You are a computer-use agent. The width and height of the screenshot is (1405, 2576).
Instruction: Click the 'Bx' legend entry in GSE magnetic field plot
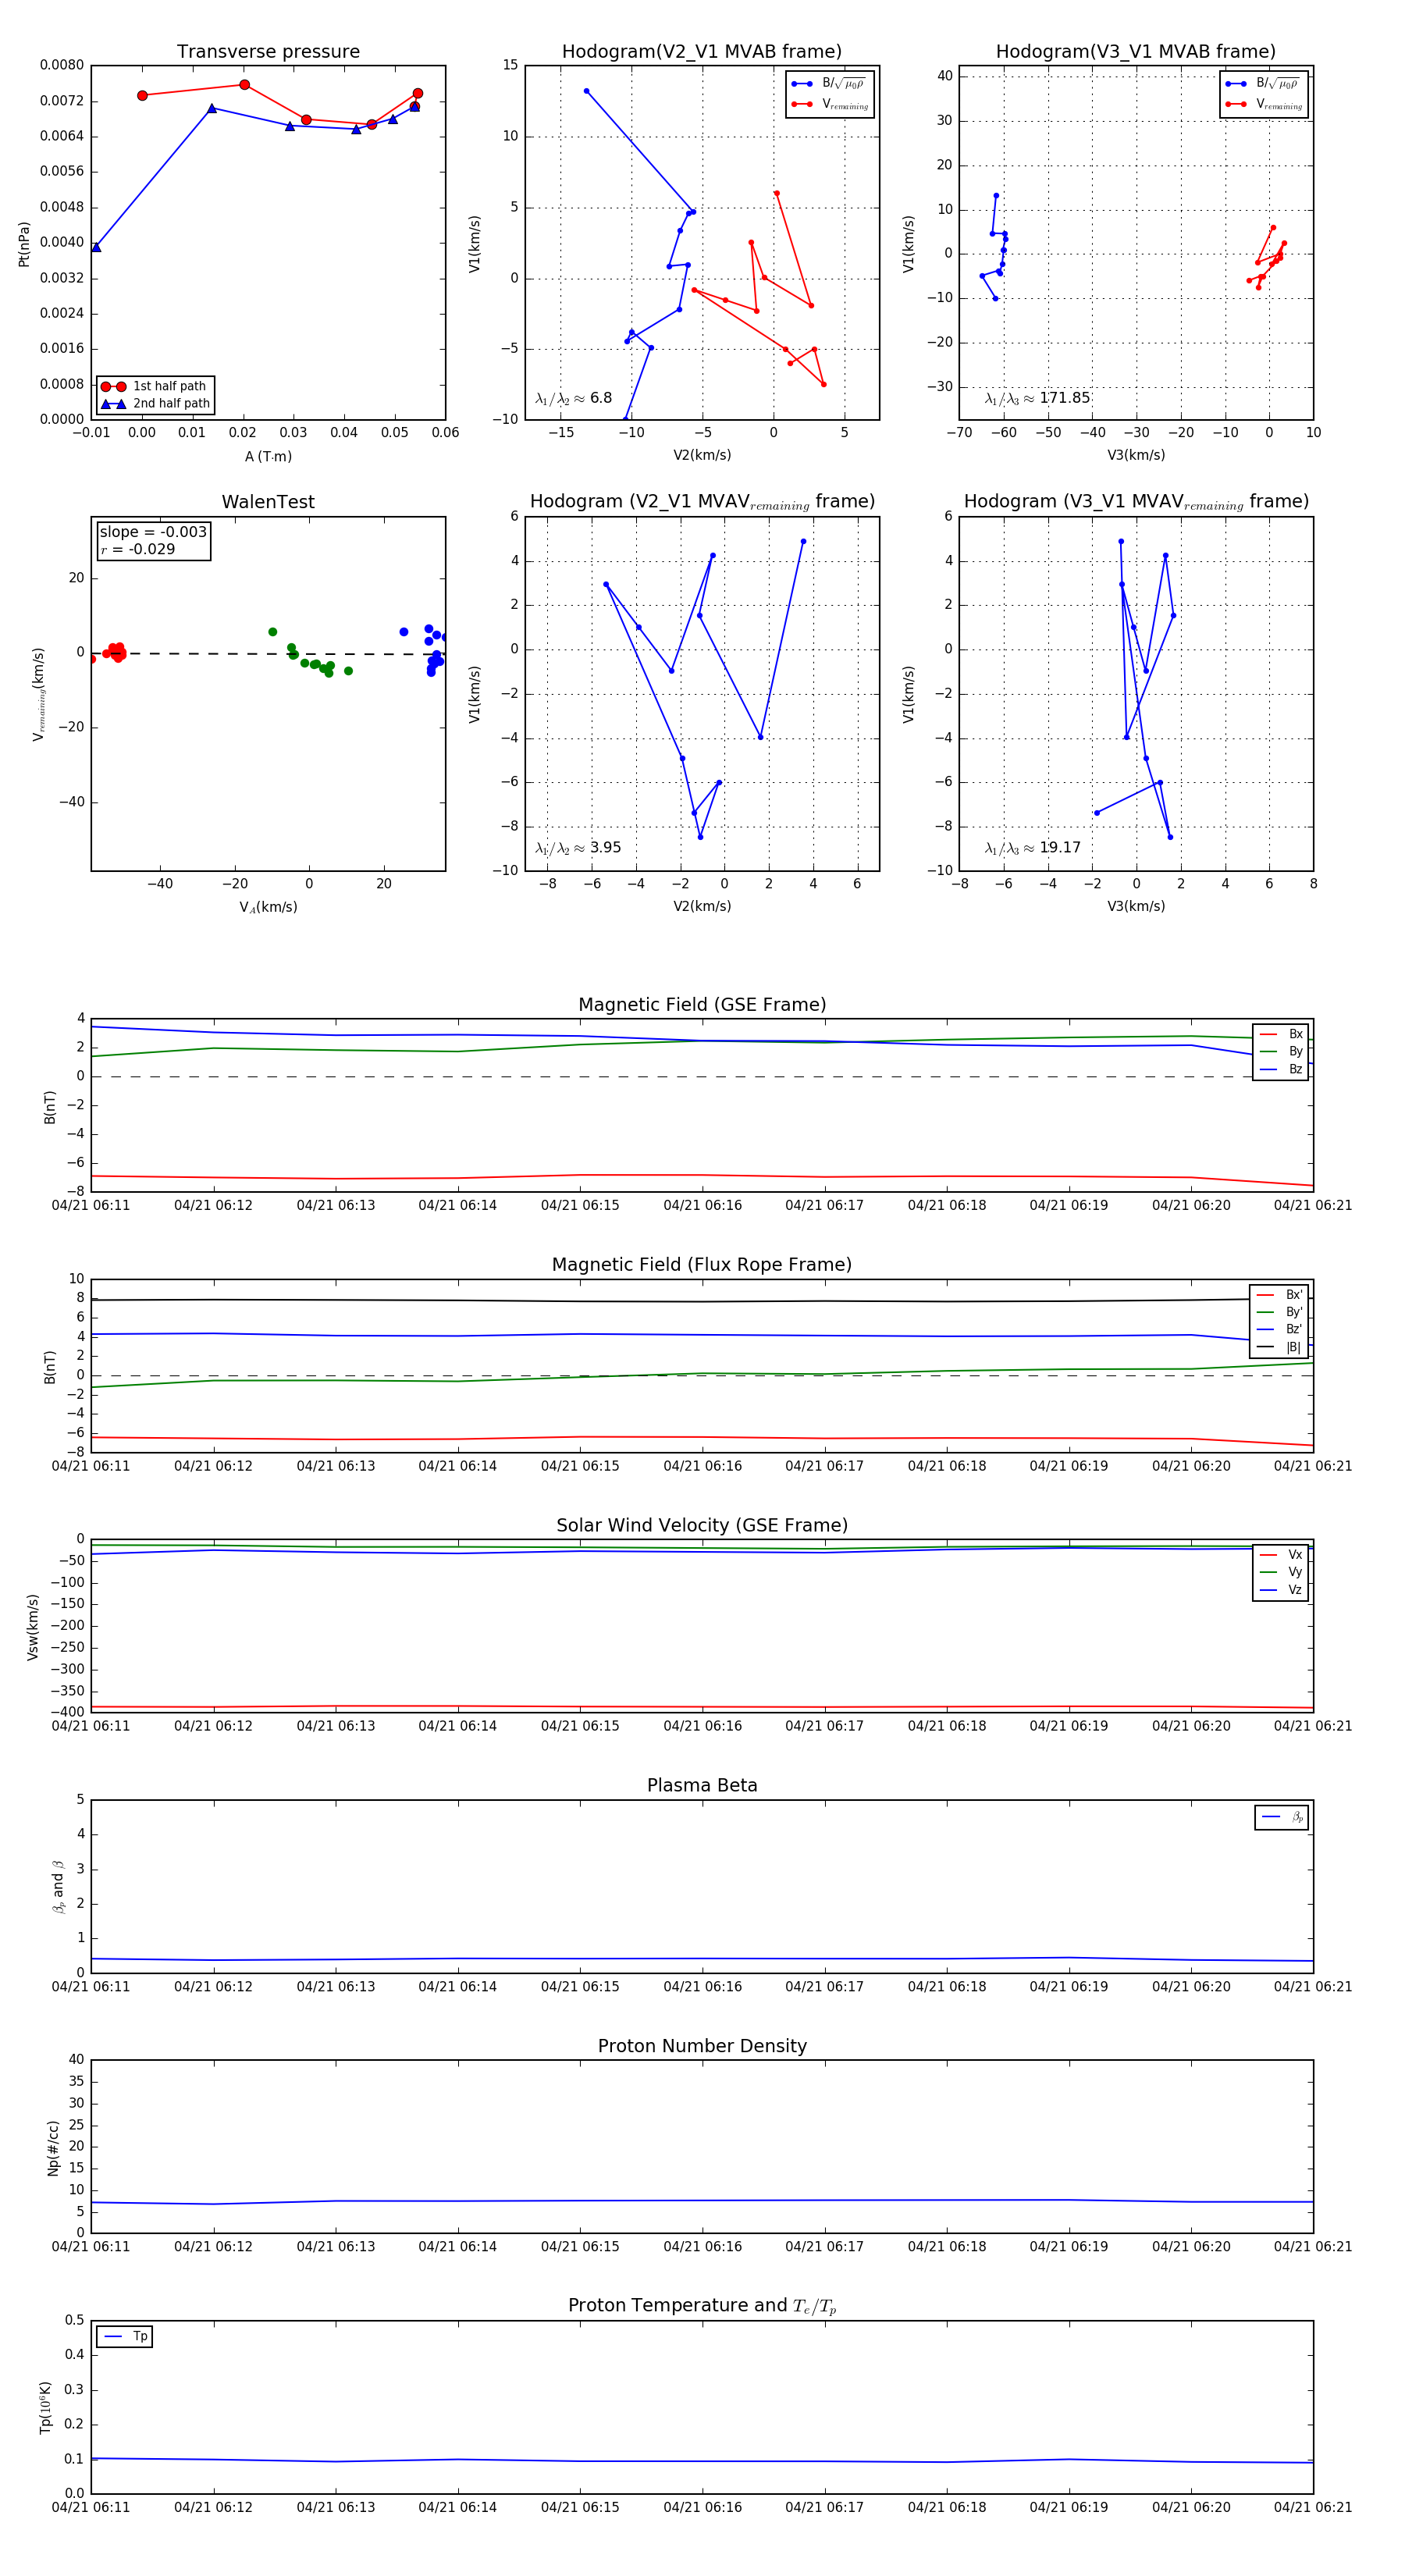tap(1282, 1034)
